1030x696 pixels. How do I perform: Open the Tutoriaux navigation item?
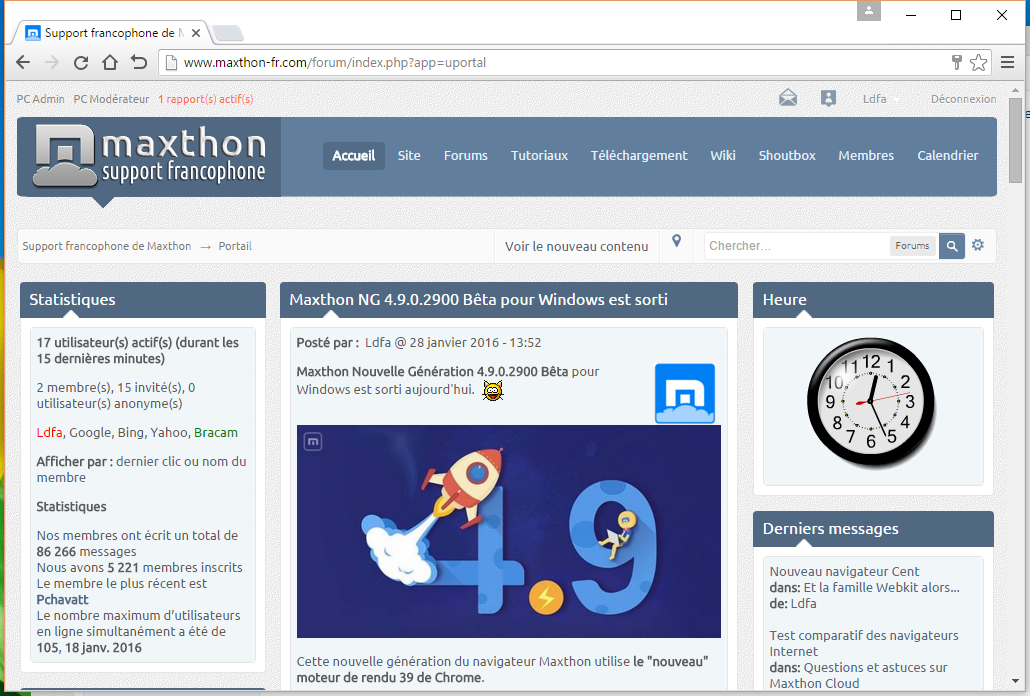(x=539, y=156)
